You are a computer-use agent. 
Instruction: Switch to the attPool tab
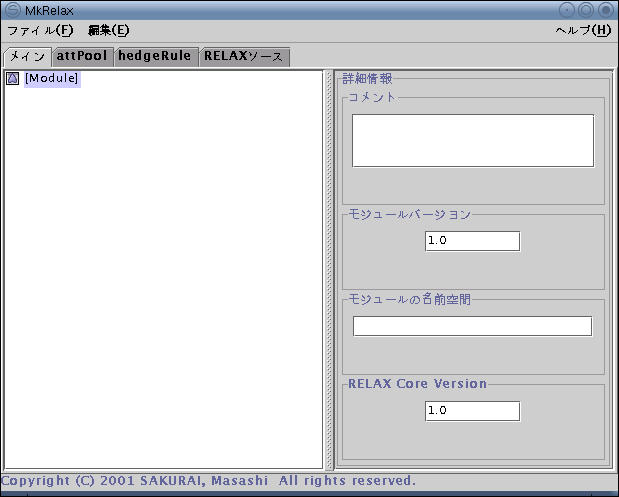click(82, 57)
